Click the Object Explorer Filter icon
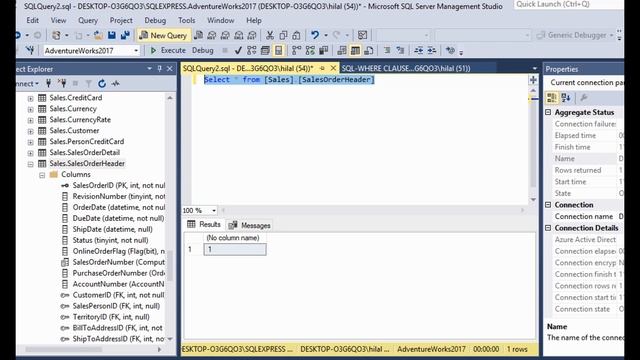640x360 pixels. coord(88,84)
